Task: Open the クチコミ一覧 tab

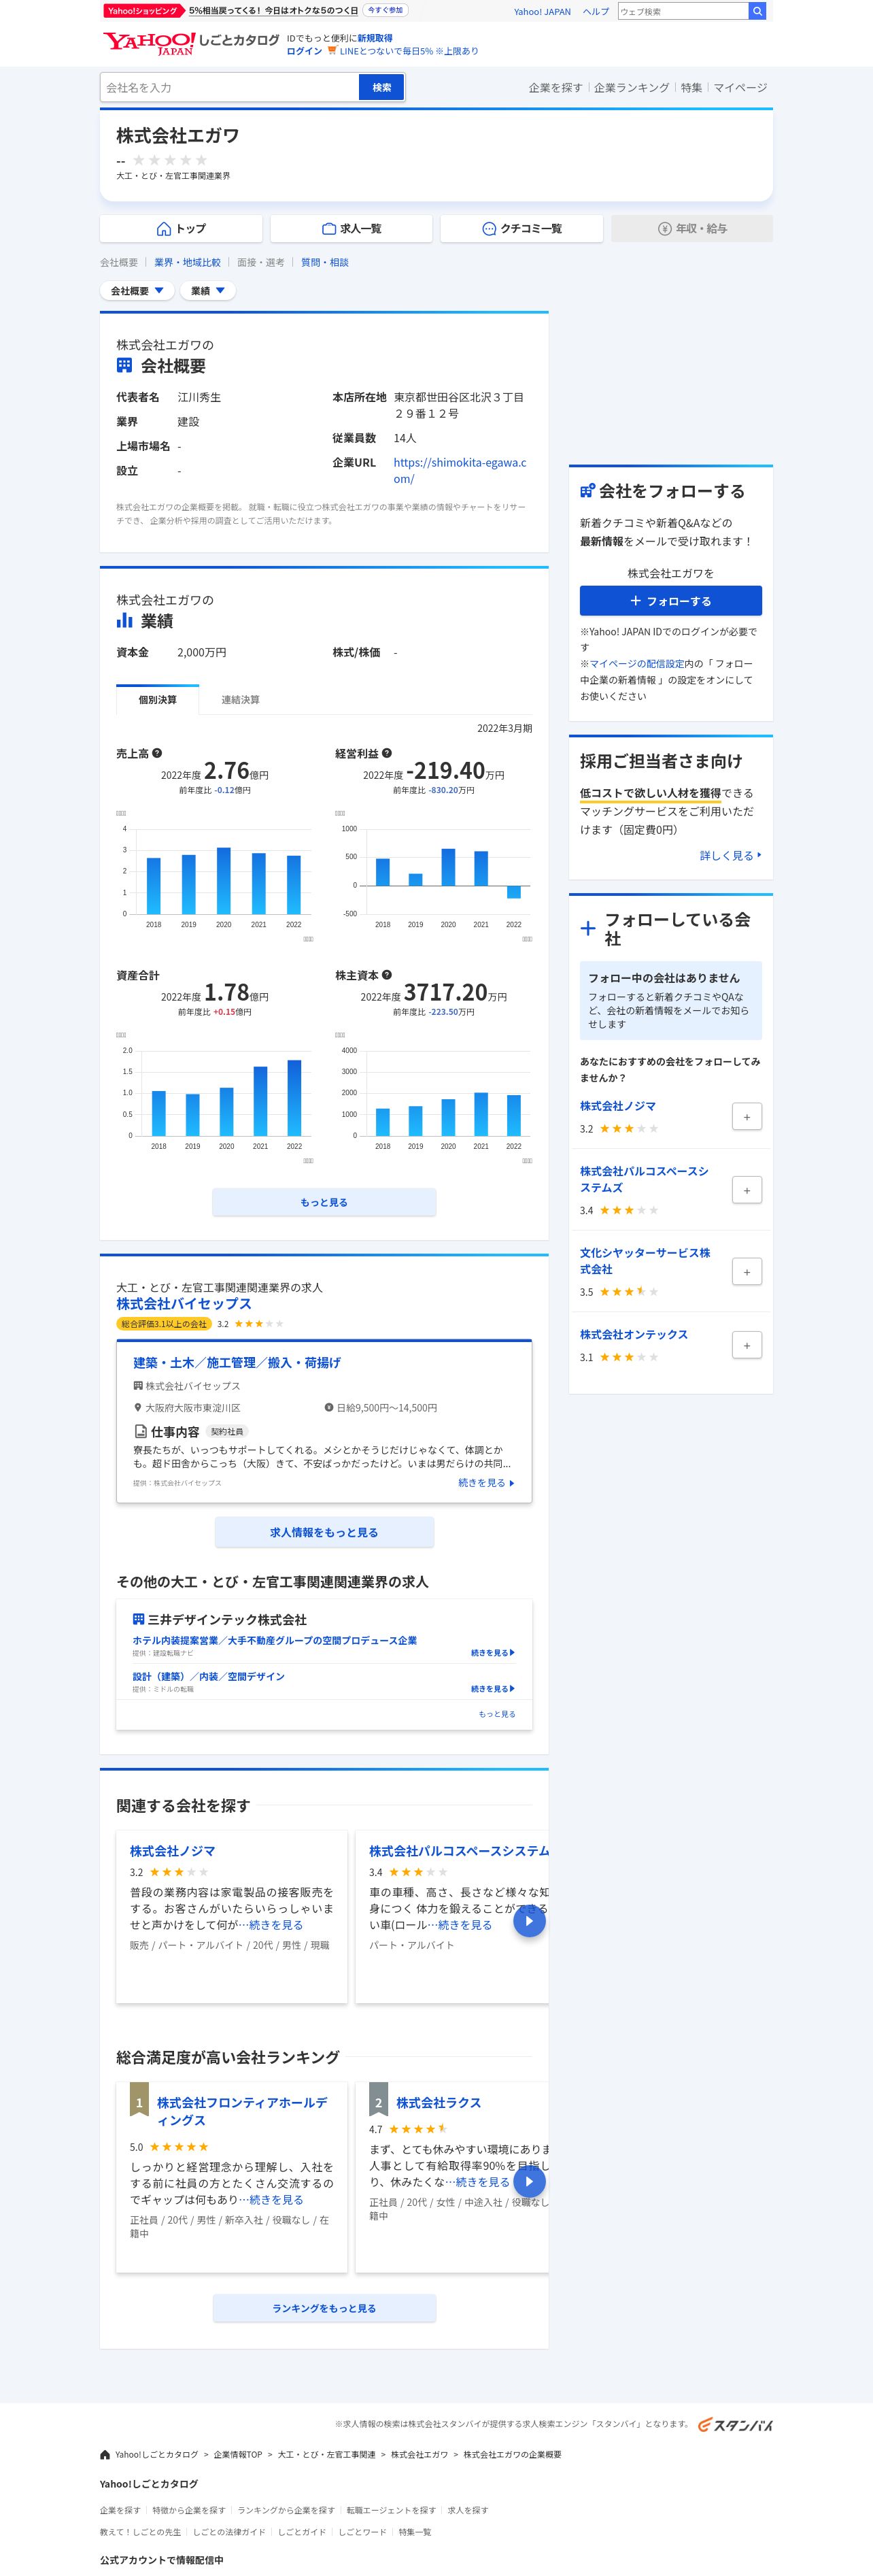Action: click(x=521, y=229)
